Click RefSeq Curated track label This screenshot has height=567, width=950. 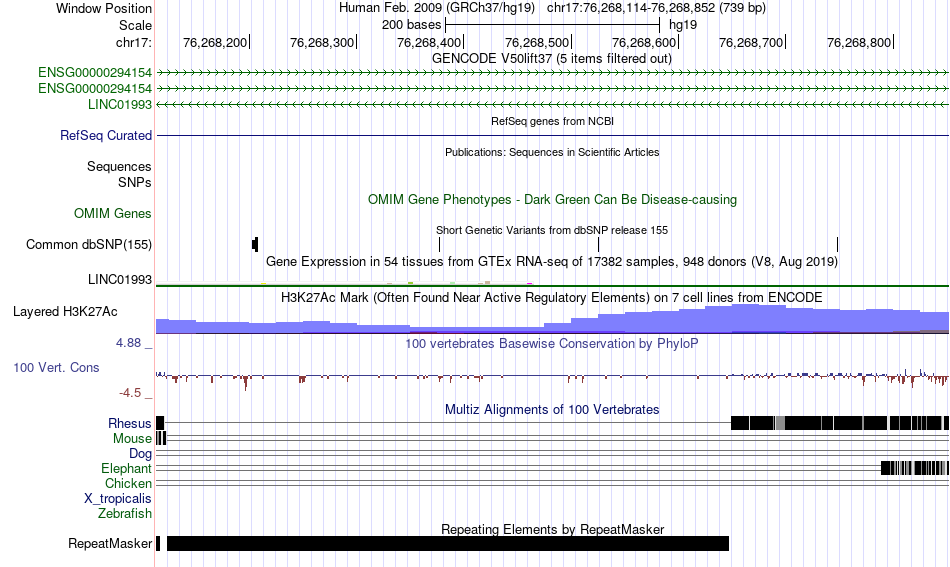pyautogui.click(x=106, y=135)
